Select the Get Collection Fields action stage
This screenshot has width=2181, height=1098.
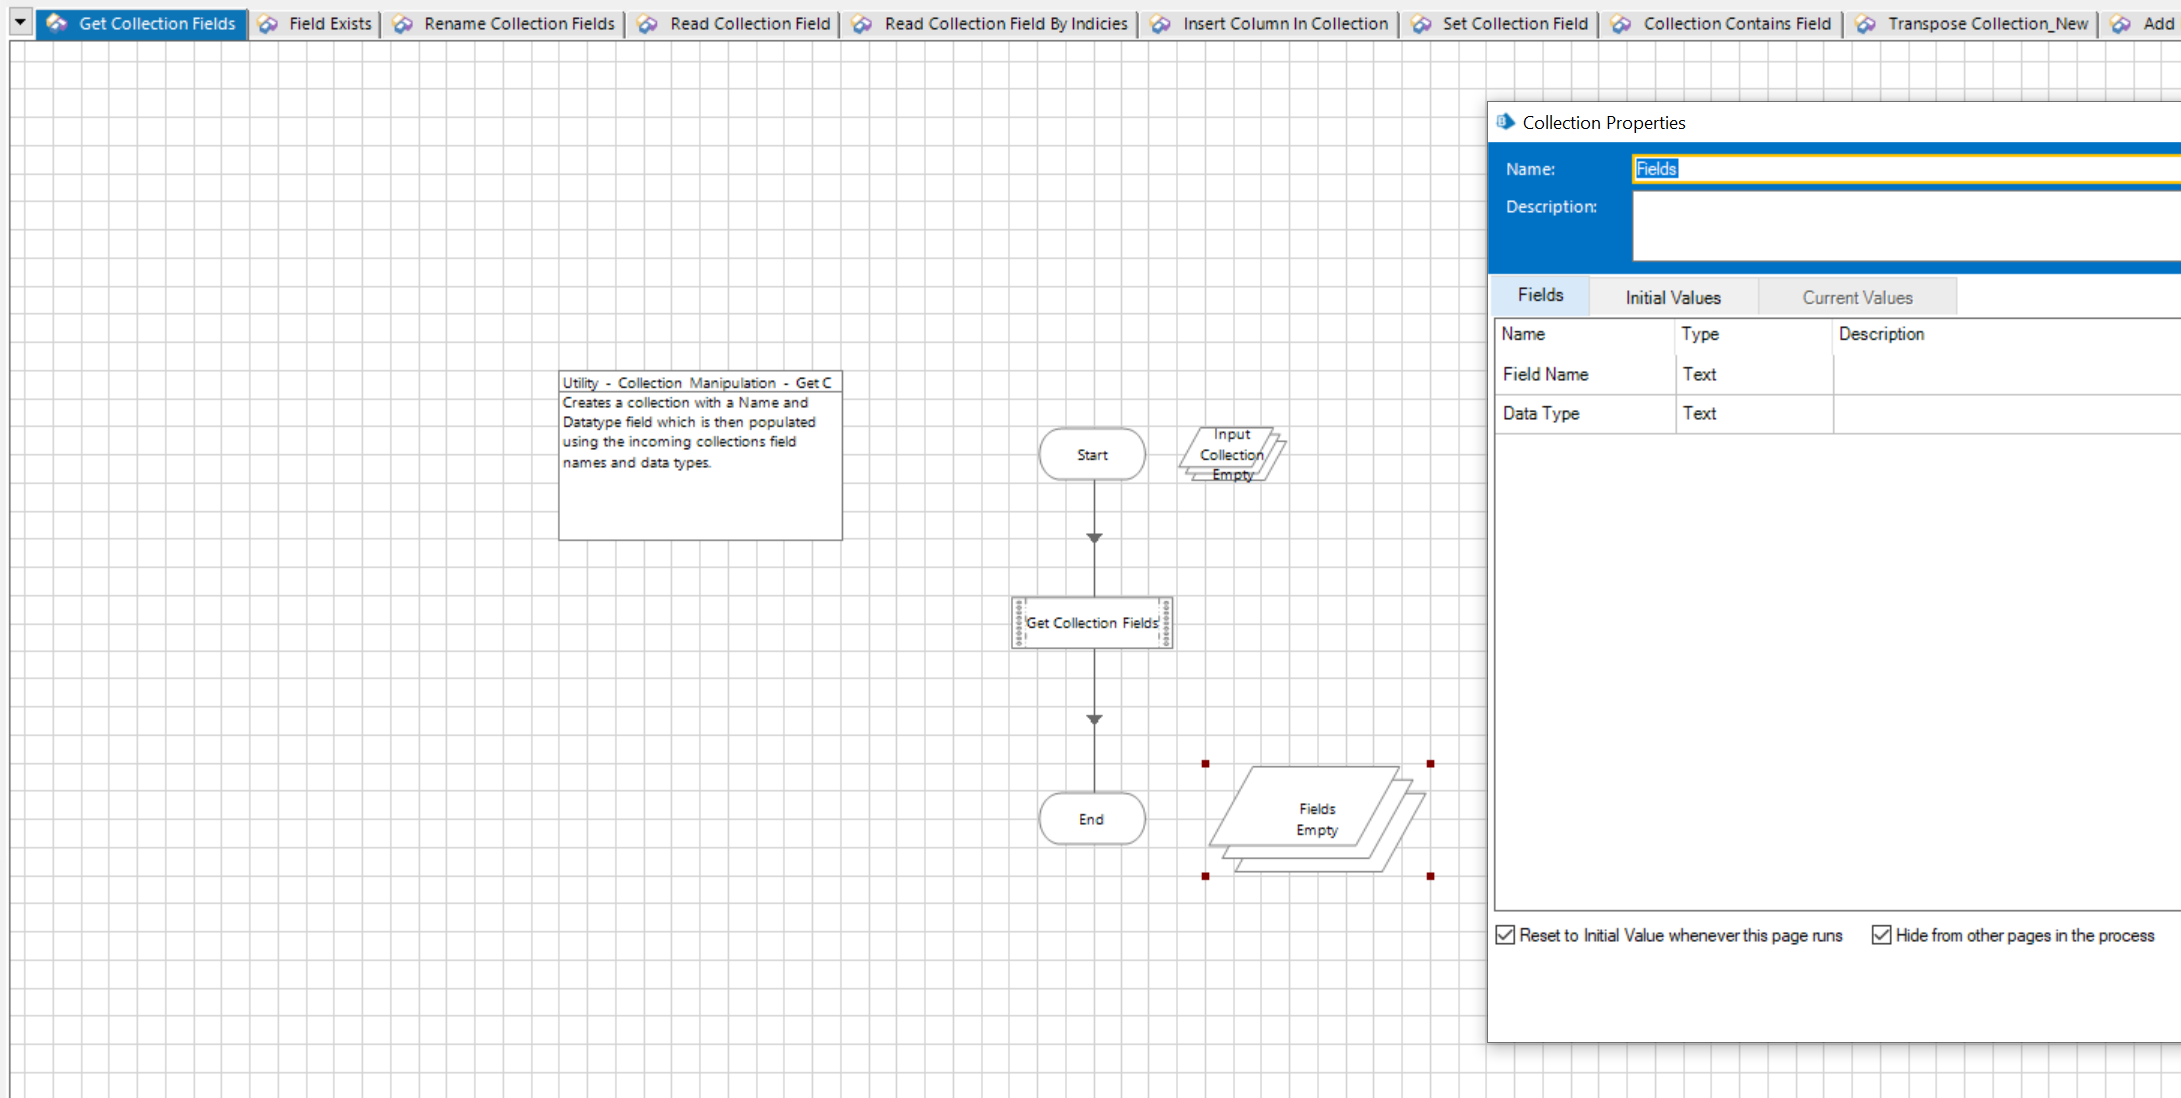point(1091,622)
